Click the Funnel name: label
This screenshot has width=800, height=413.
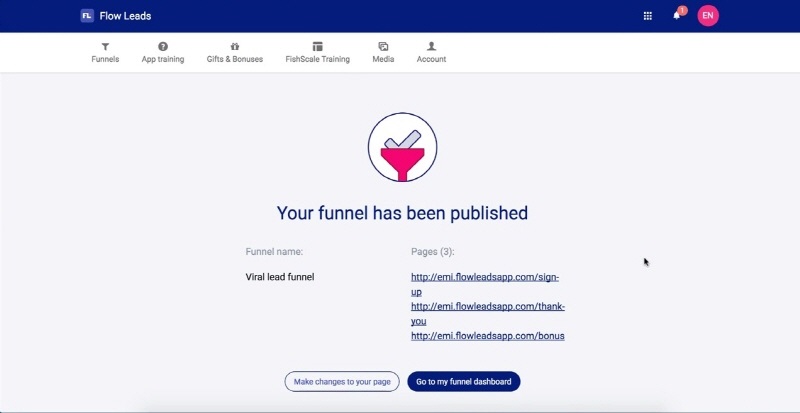[x=274, y=252]
